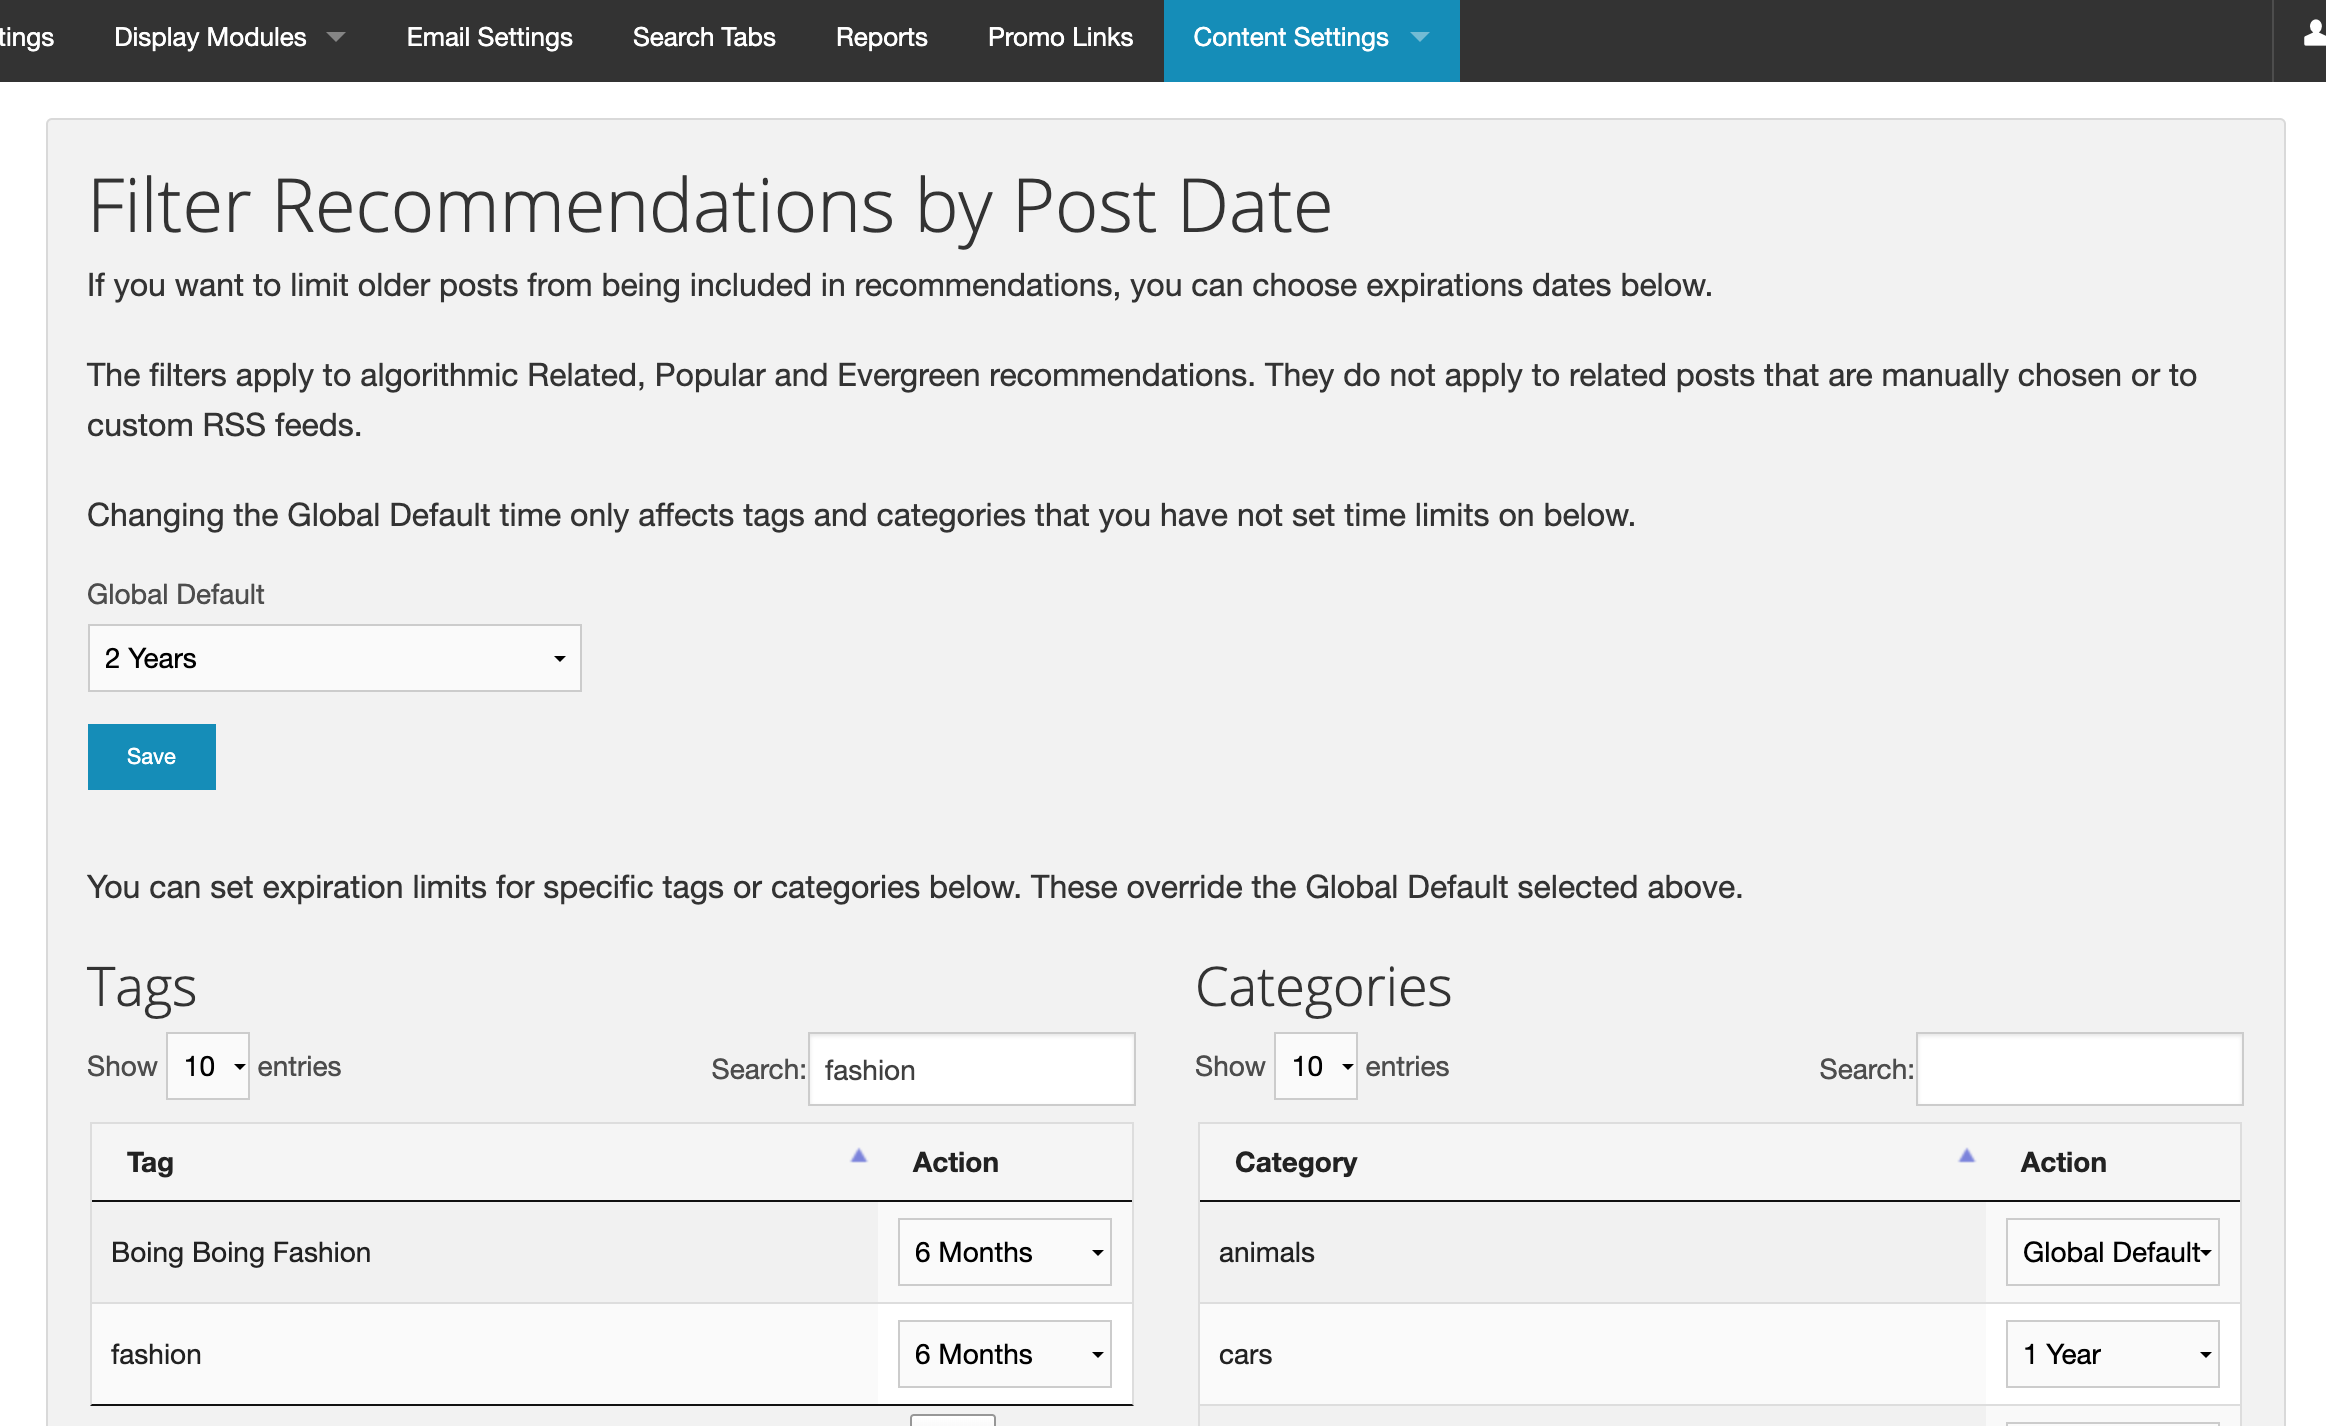This screenshot has height=1426, width=2326.
Task: Select the Boing Boing Fashion row text
Action: (x=241, y=1252)
